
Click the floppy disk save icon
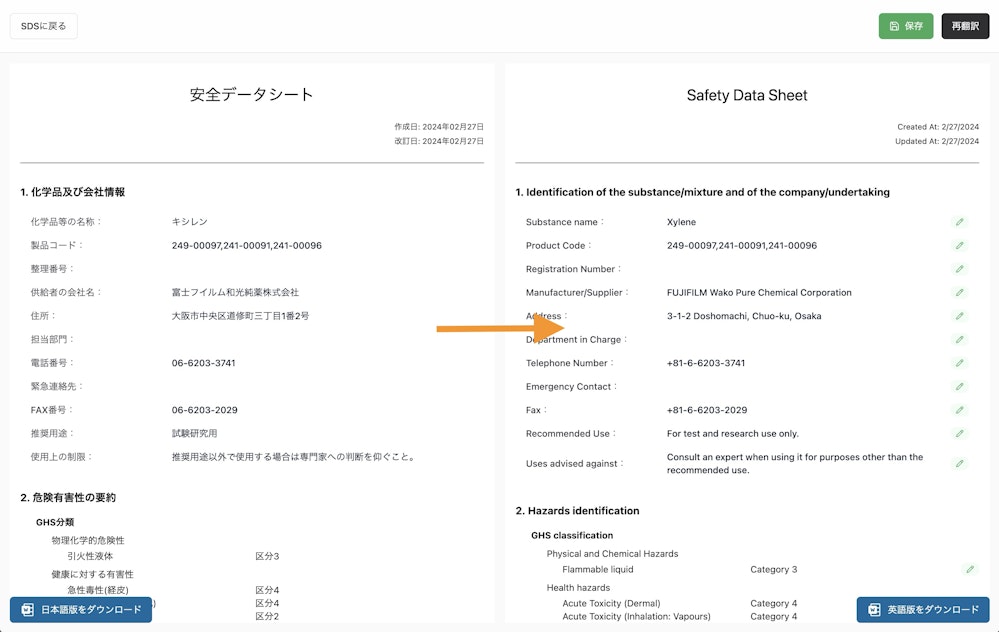click(893, 26)
